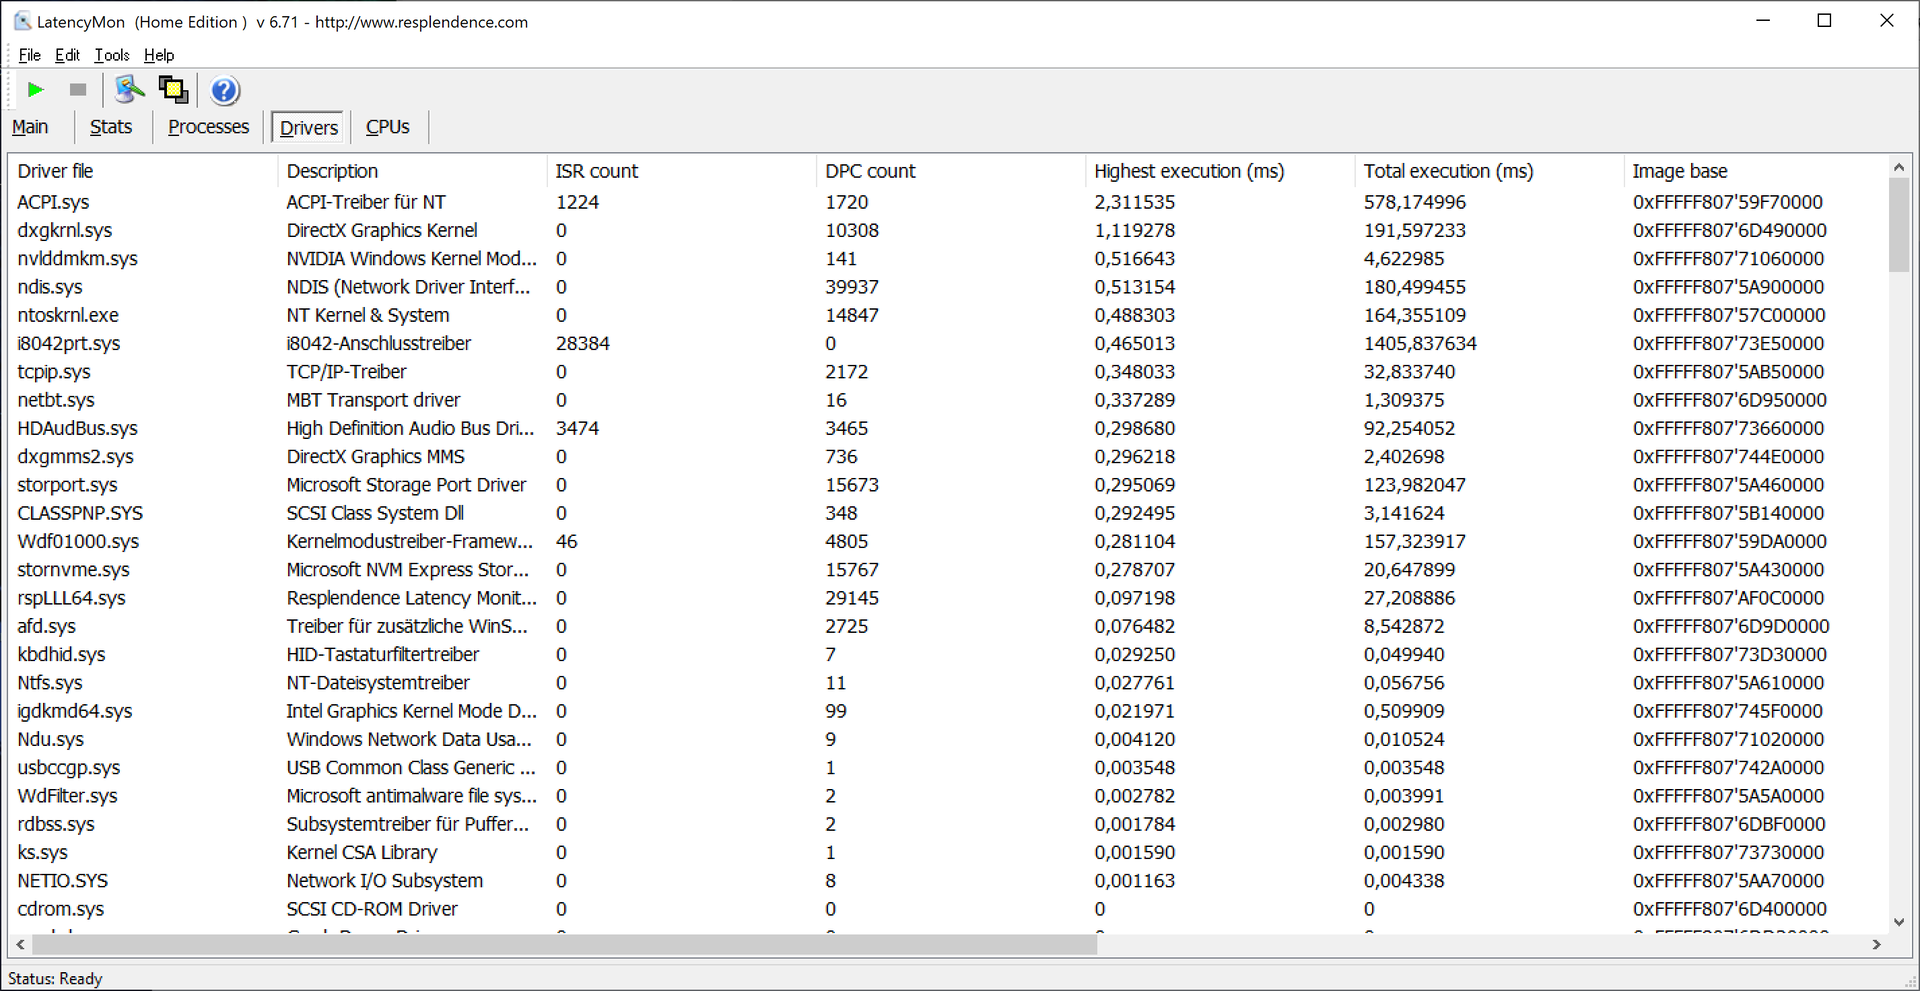Click the 'Status: Ready' status bar text
The height and width of the screenshot is (991, 1920).
(55, 978)
